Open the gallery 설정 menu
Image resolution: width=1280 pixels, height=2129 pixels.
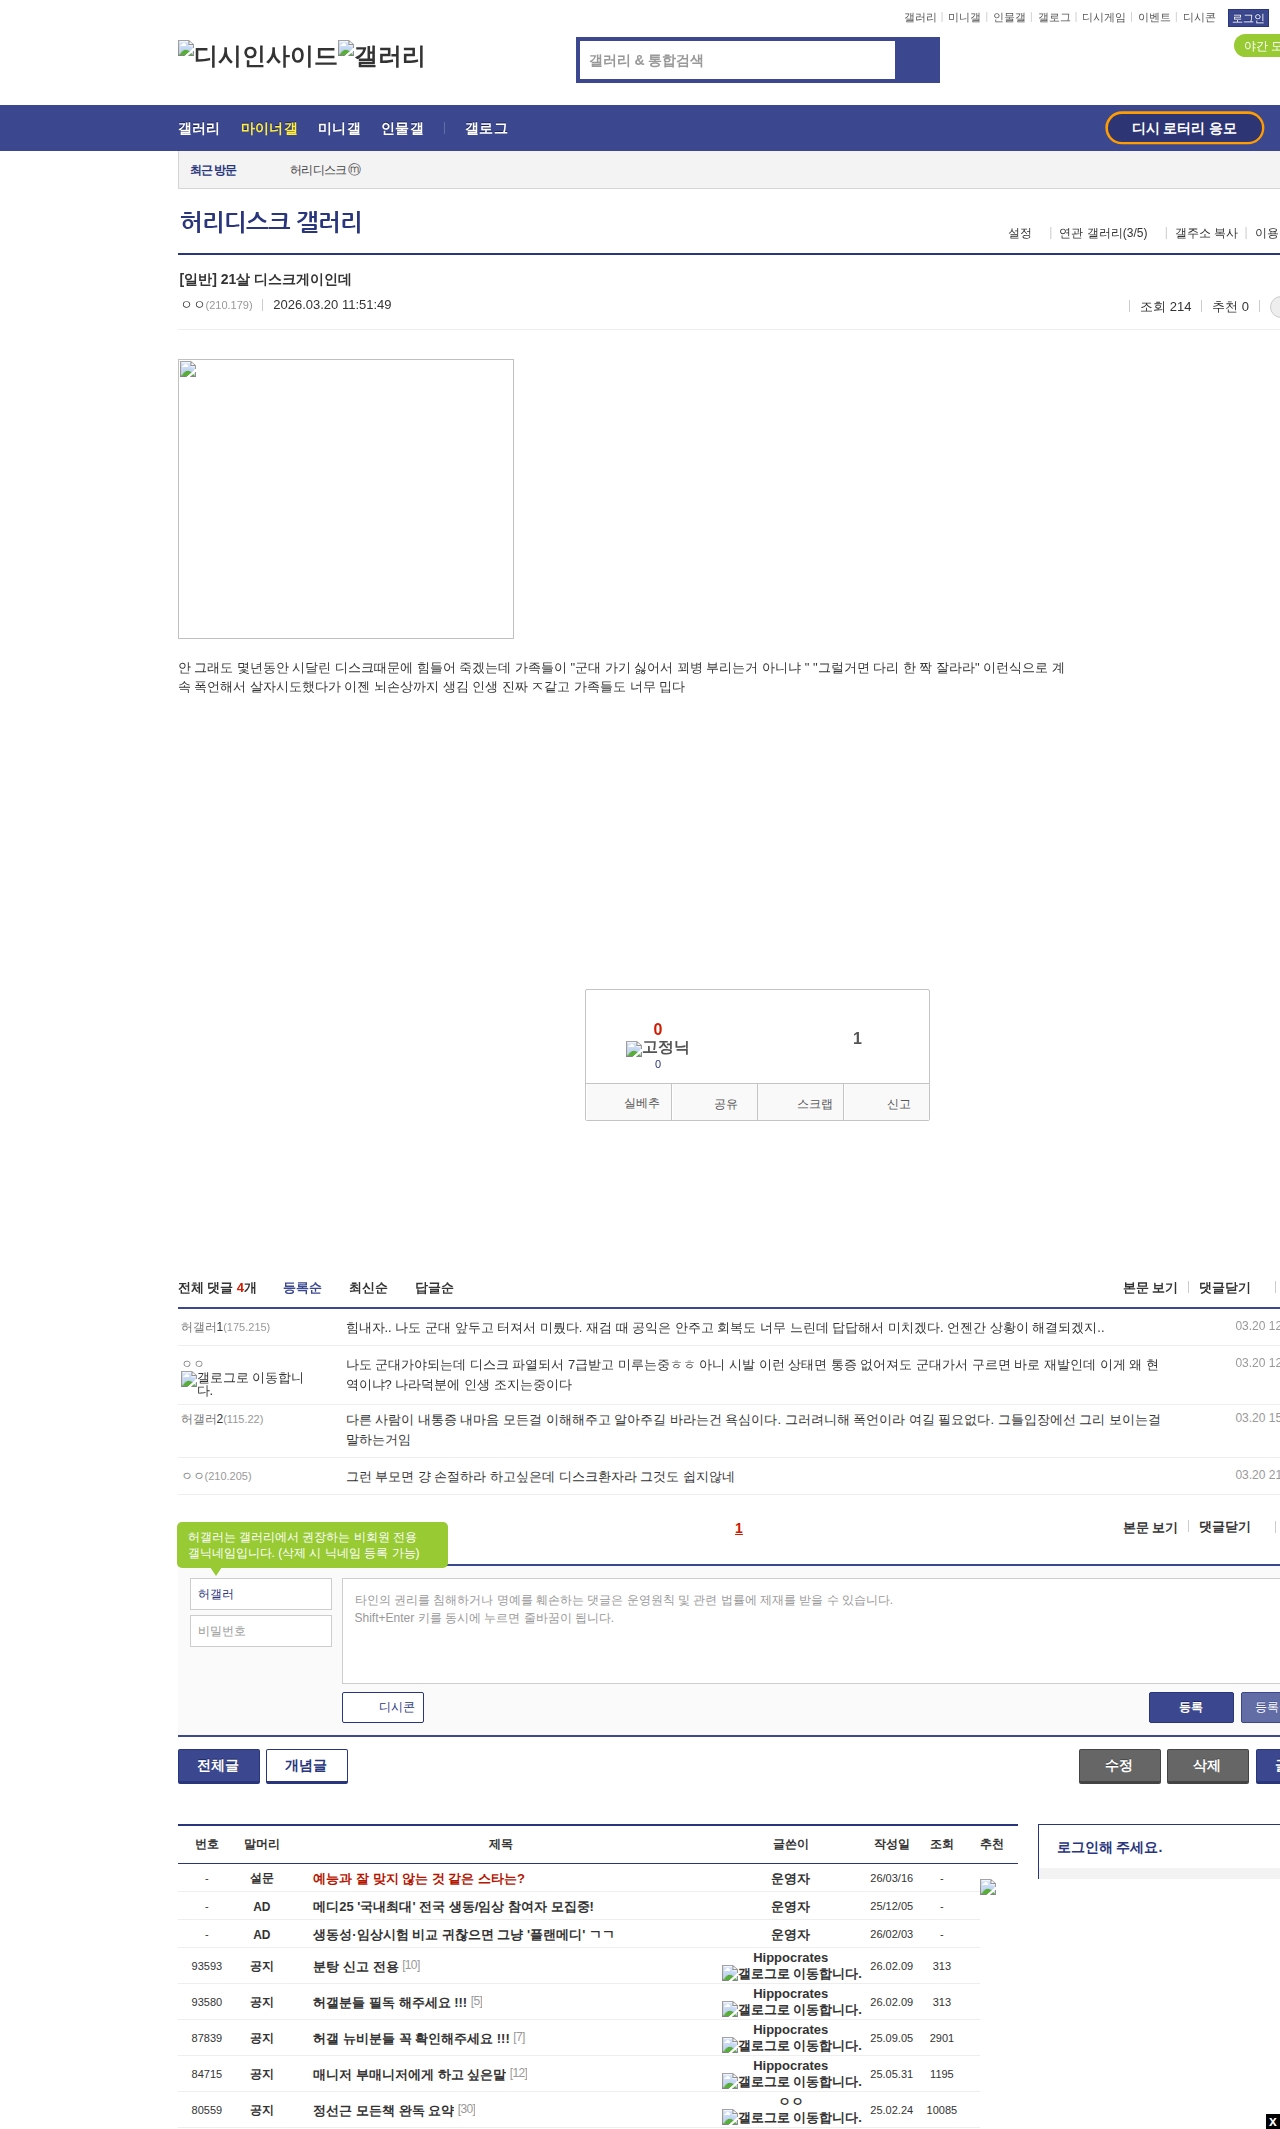(x=1019, y=233)
